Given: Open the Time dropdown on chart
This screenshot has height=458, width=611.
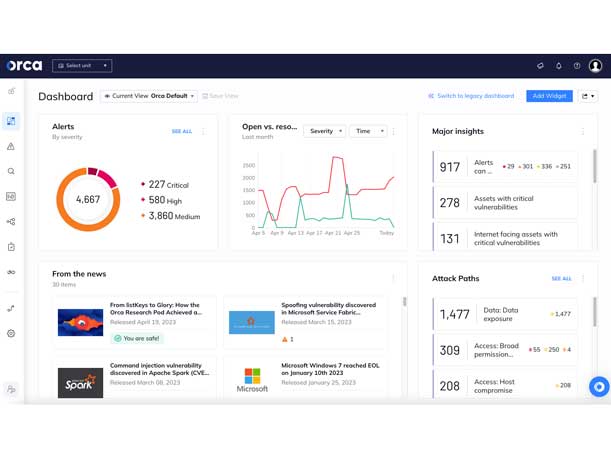Looking at the screenshot, I should (x=367, y=131).
